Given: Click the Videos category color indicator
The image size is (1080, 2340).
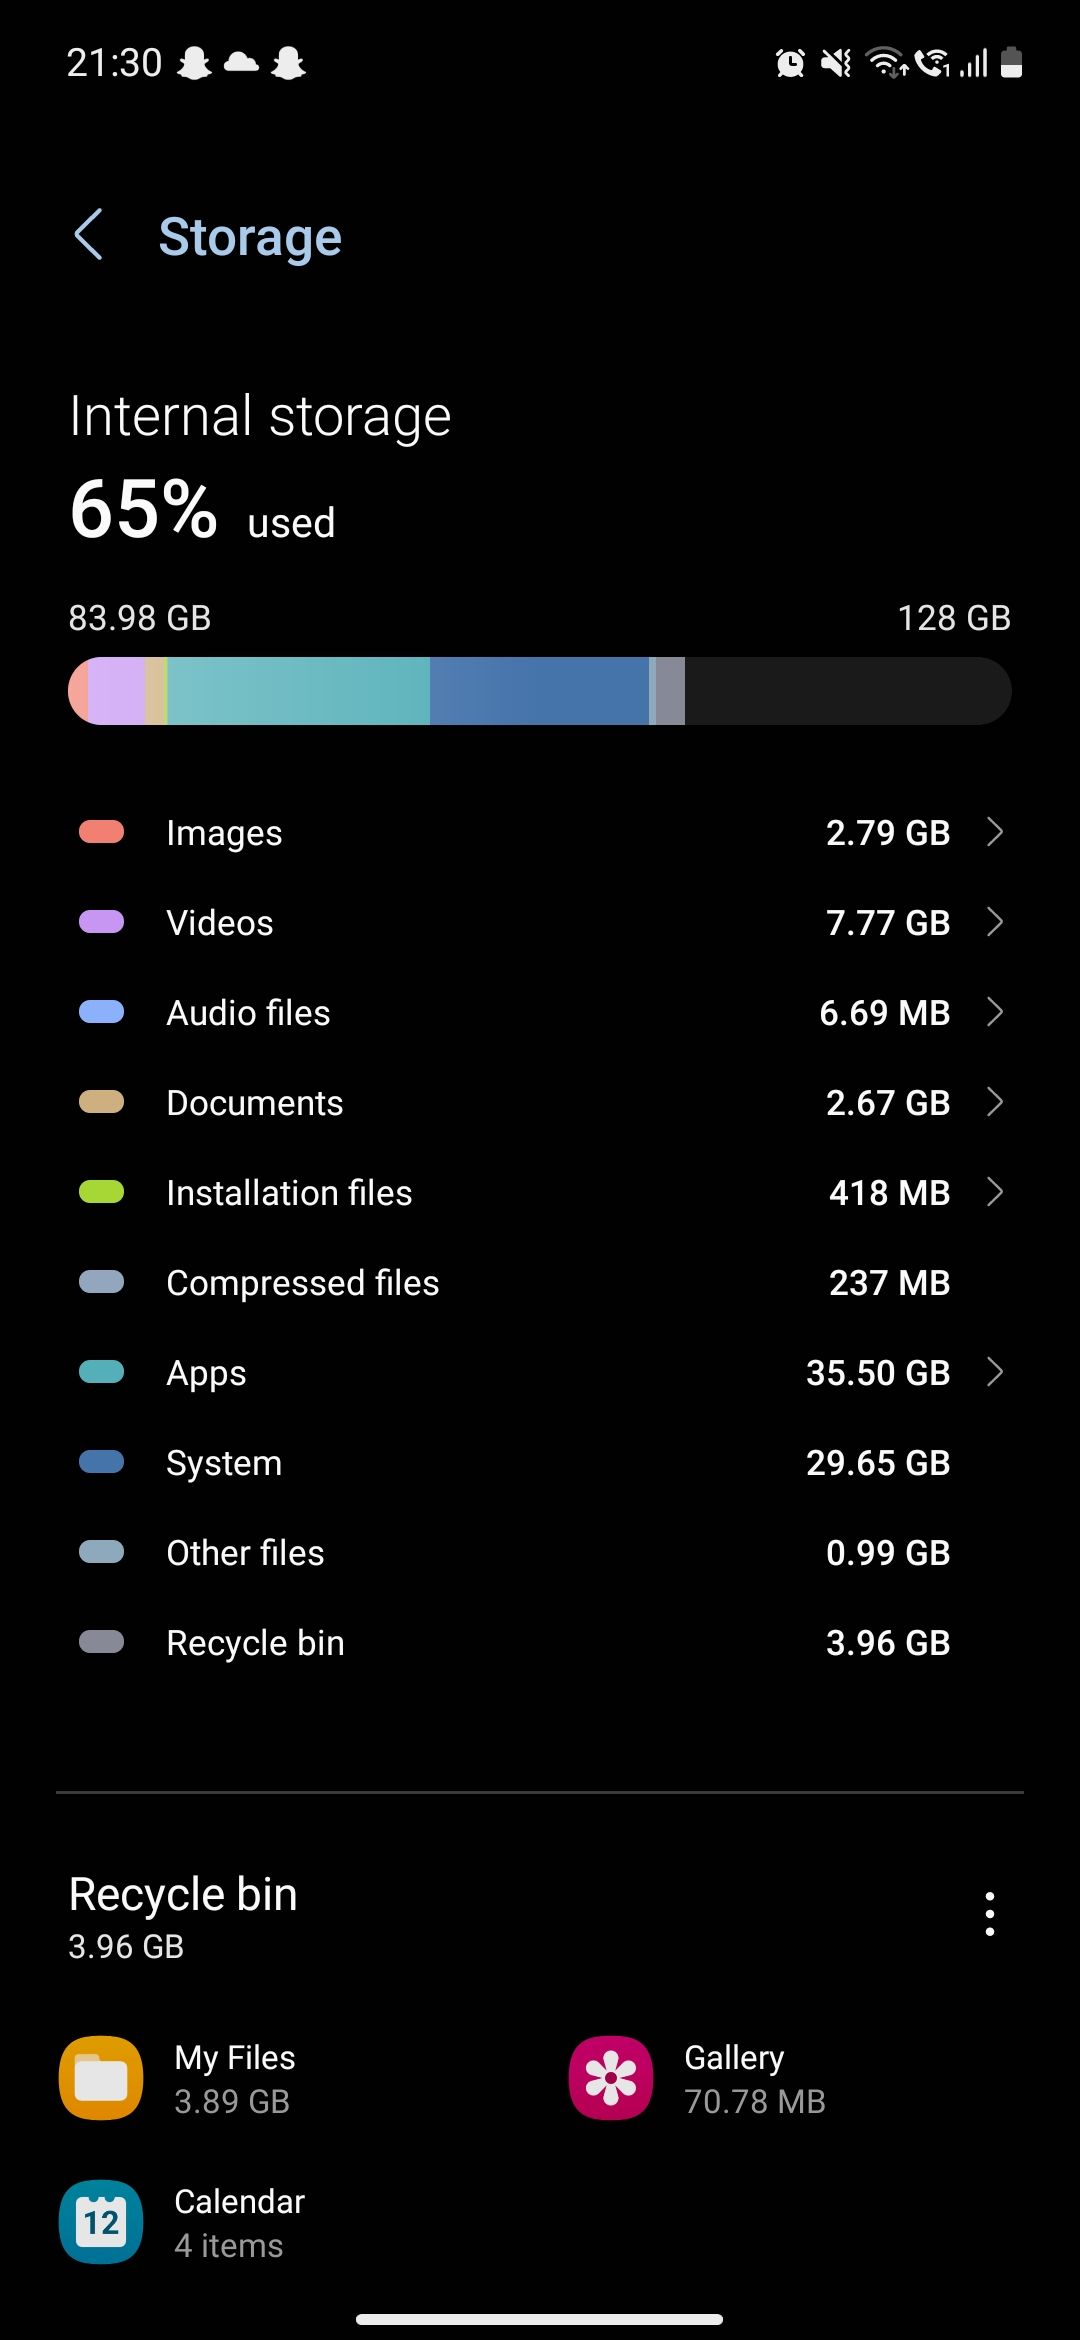Looking at the screenshot, I should (101, 921).
